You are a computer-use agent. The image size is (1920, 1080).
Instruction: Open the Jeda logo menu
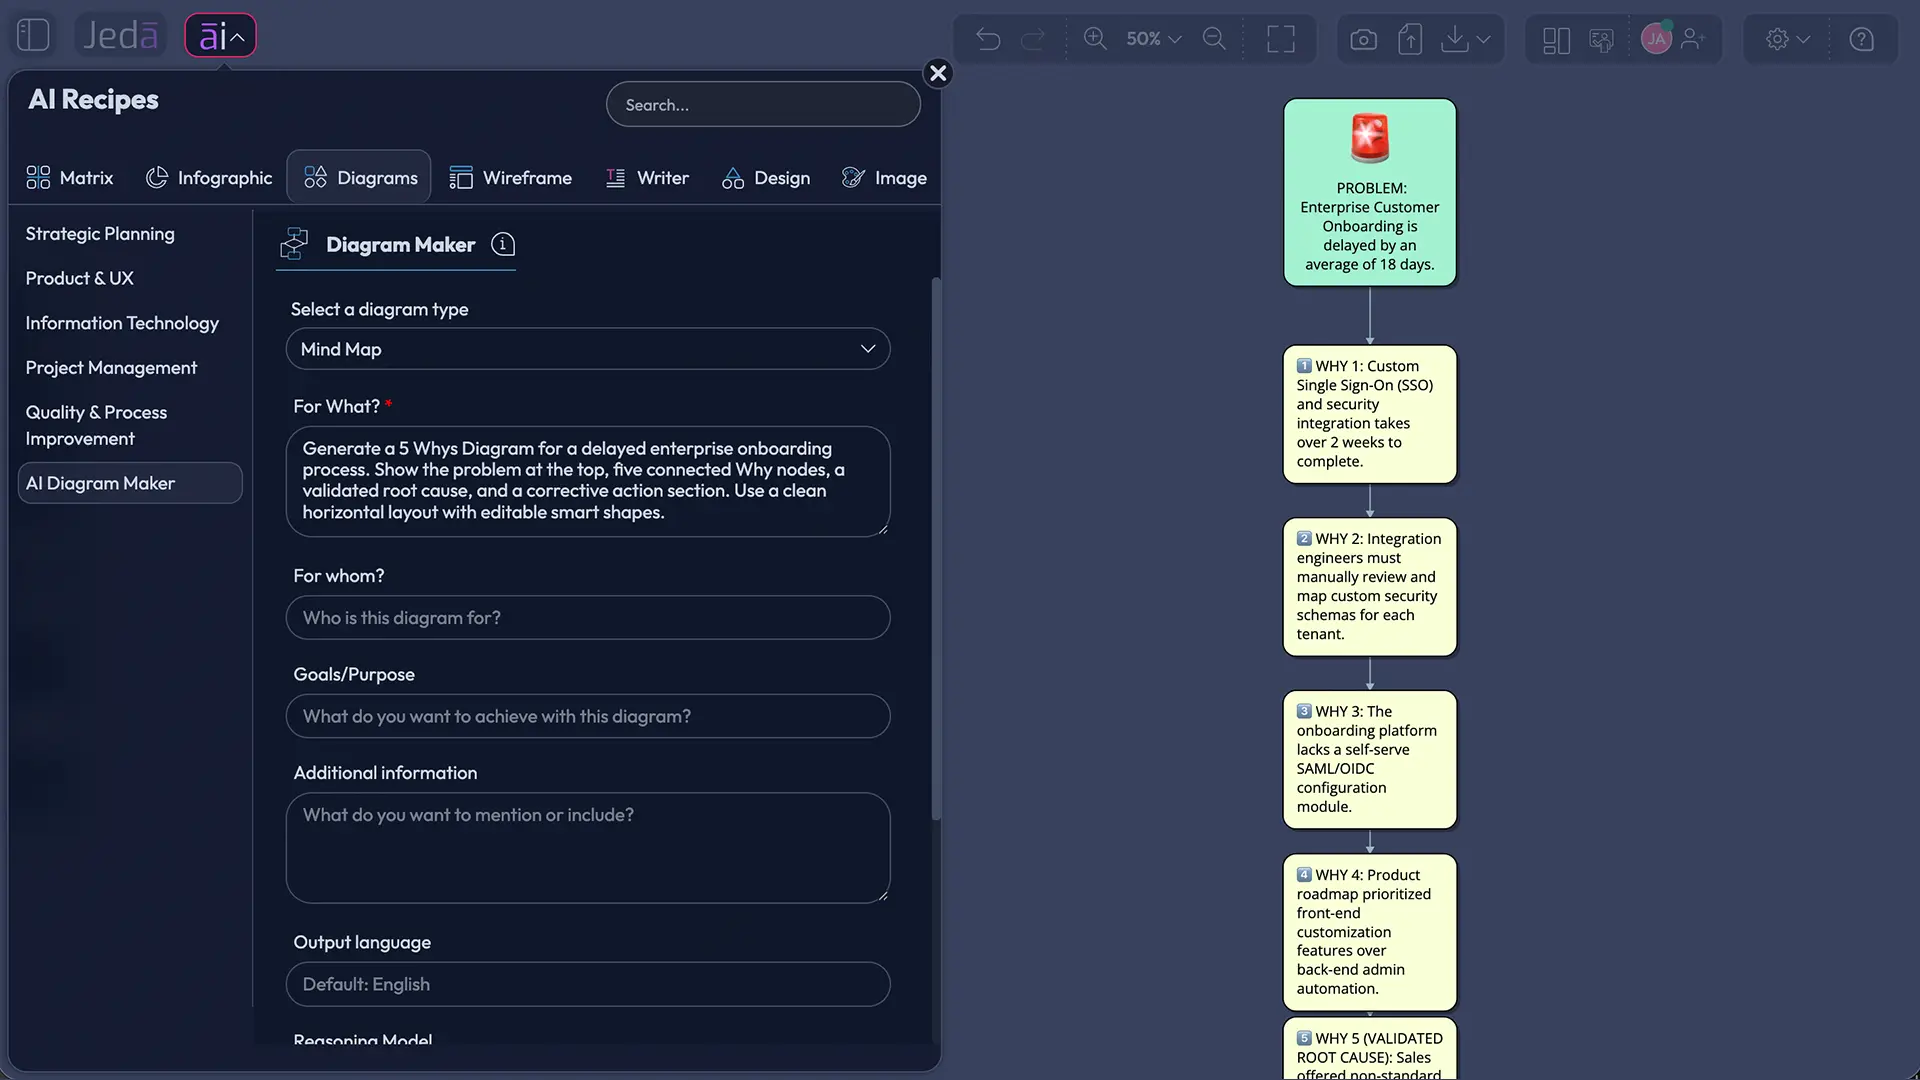pos(120,36)
